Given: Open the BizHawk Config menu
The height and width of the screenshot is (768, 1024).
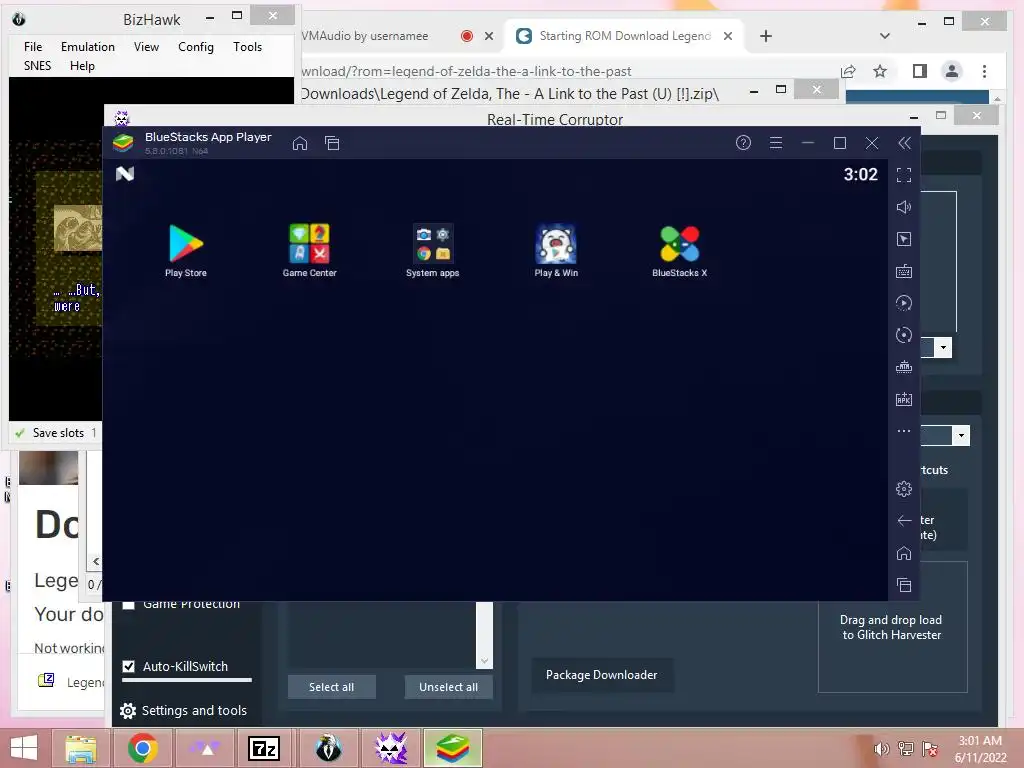Looking at the screenshot, I should (x=196, y=47).
